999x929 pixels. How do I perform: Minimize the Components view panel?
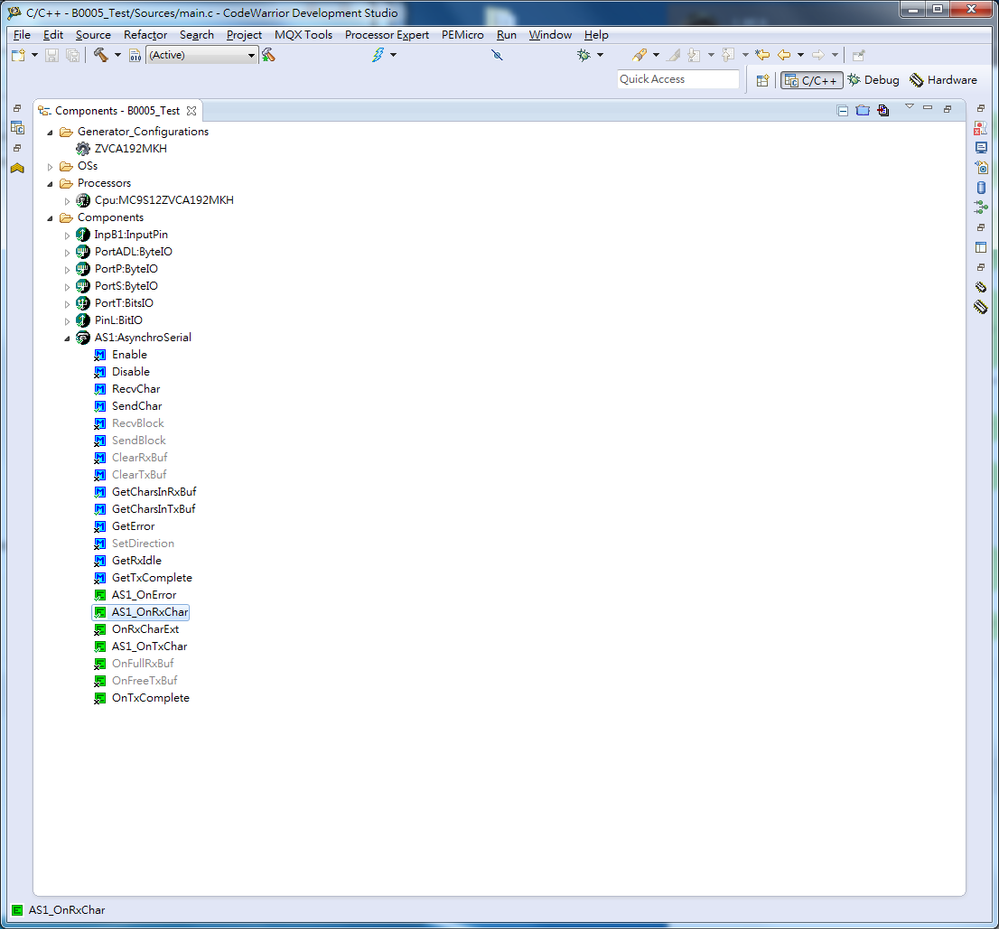[x=928, y=108]
